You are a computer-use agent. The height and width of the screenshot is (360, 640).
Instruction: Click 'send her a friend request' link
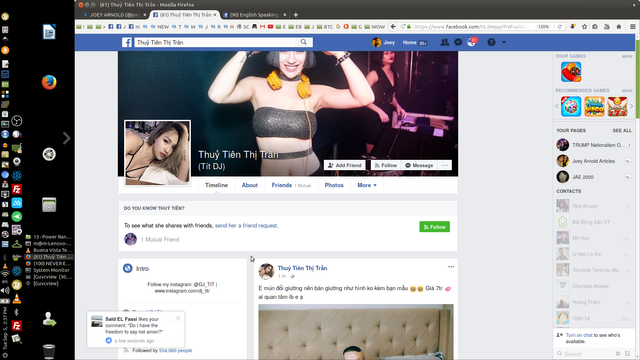click(246, 225)
